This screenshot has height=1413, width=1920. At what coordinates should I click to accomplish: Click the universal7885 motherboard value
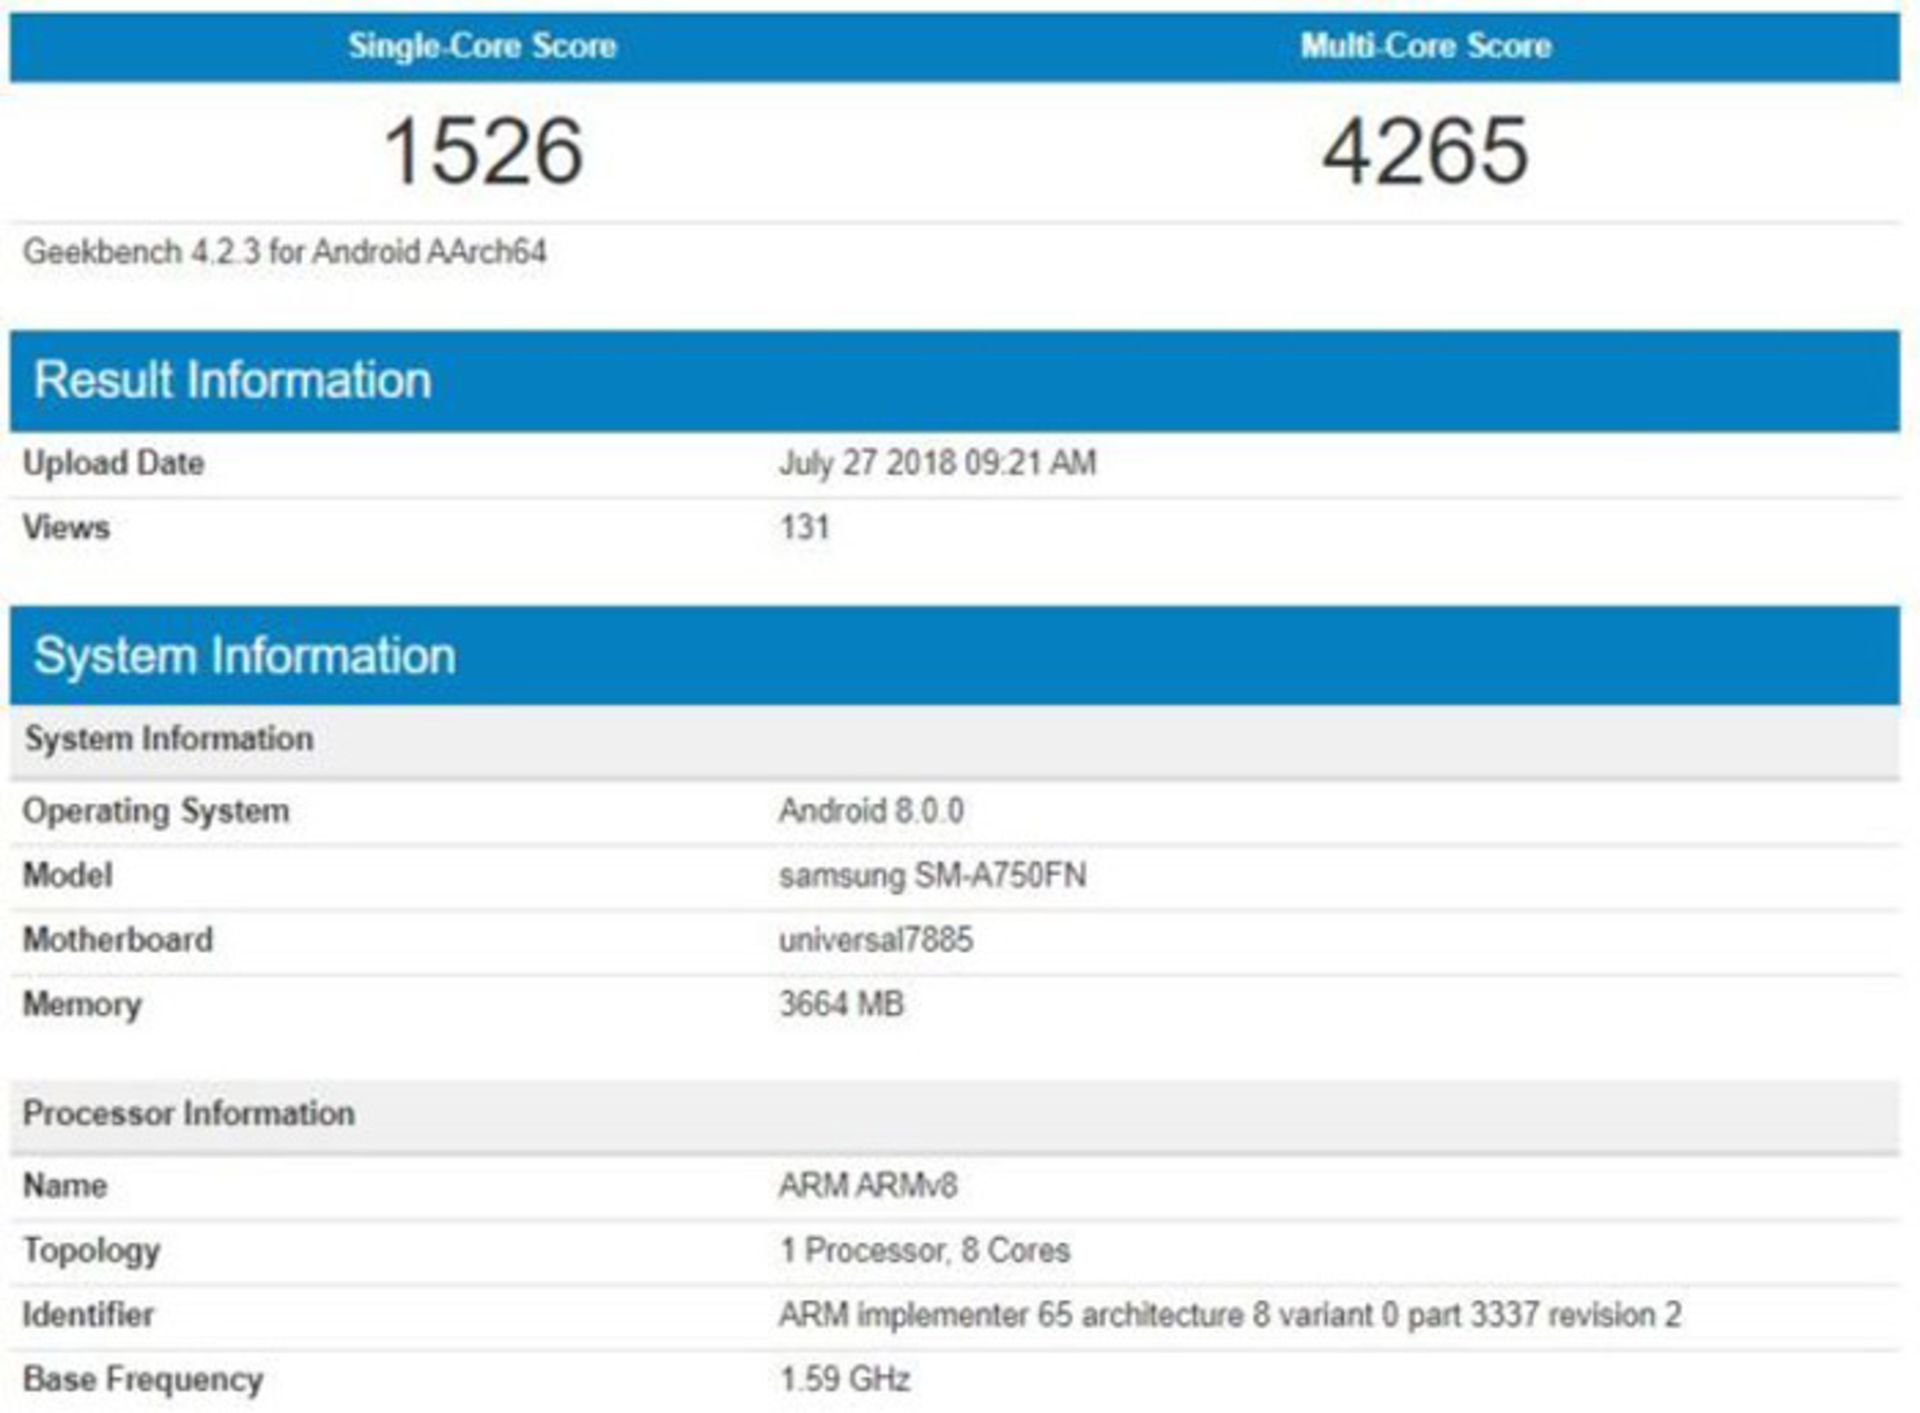point(875,940)
